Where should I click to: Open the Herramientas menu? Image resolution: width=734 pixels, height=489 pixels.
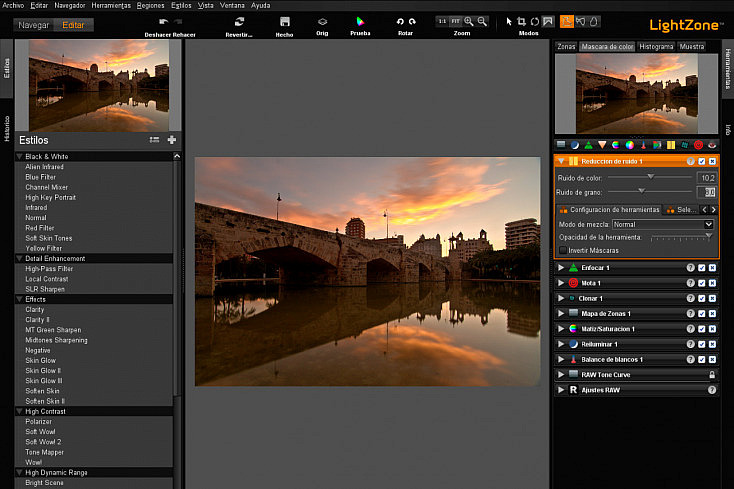(111, 5)
